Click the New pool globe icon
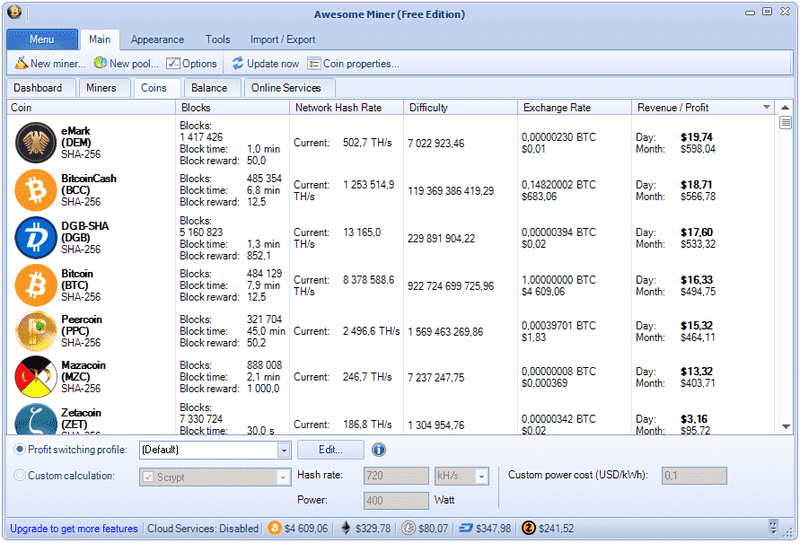Image resolution: width=800 pixels, height=543 pixels. pos(100,64)
